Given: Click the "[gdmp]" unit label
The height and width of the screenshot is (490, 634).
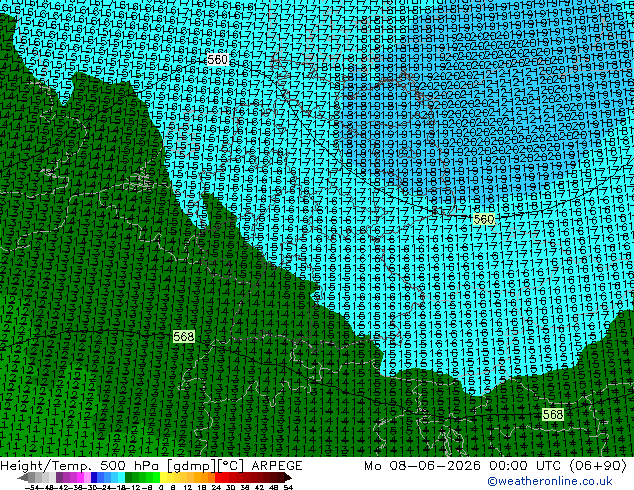Looking at the screenshot, I should (192, 466).
